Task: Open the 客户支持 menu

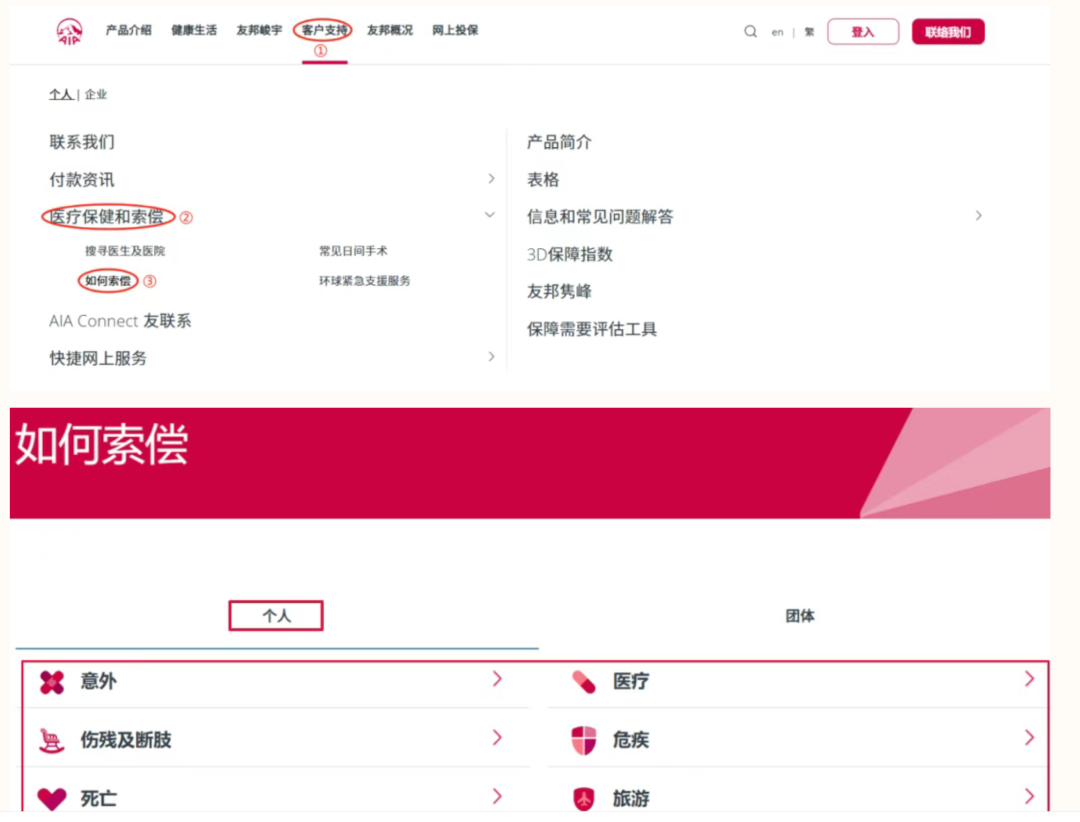Action: point(324,31)
